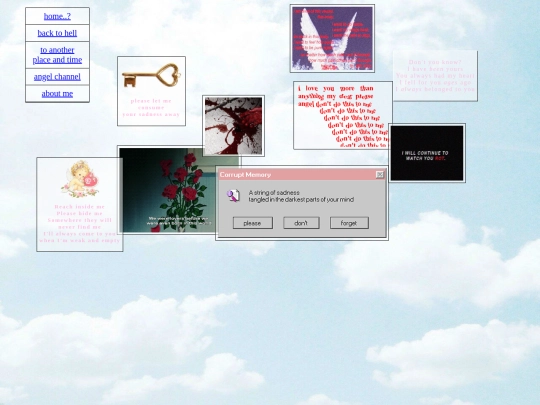Click the "don't" button in the dialog
This screenshot has height=405, width=540.
tap(301, 223)
